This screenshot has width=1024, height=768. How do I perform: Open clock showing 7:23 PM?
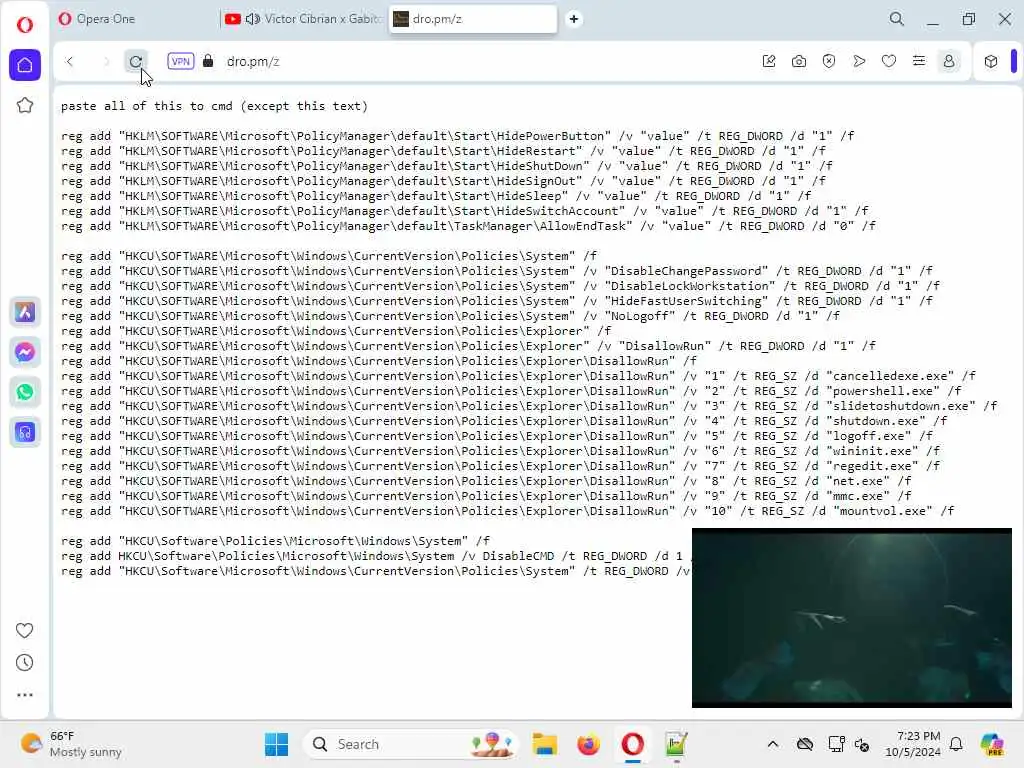pos(912,744)
